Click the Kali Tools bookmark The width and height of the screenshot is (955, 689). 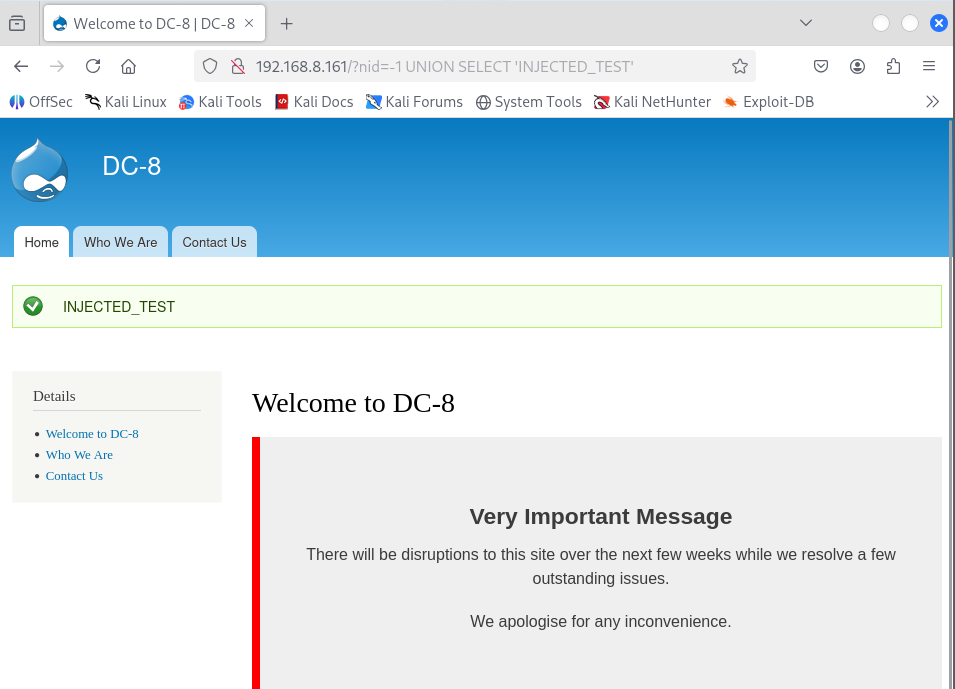coord(220,101)
